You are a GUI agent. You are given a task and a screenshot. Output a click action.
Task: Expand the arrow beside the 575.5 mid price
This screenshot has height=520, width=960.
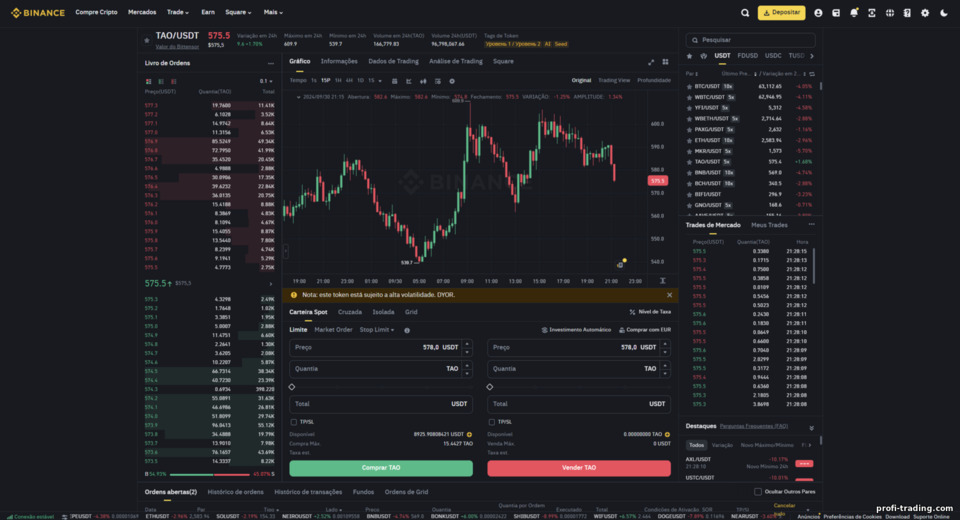pos(271,284)
